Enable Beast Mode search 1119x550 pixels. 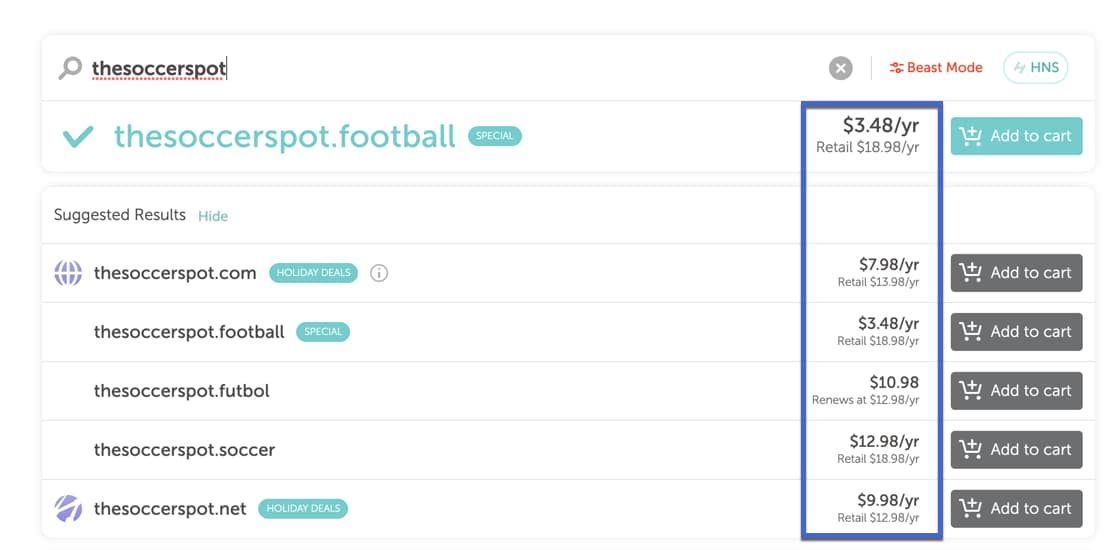[x=936, y=68]
